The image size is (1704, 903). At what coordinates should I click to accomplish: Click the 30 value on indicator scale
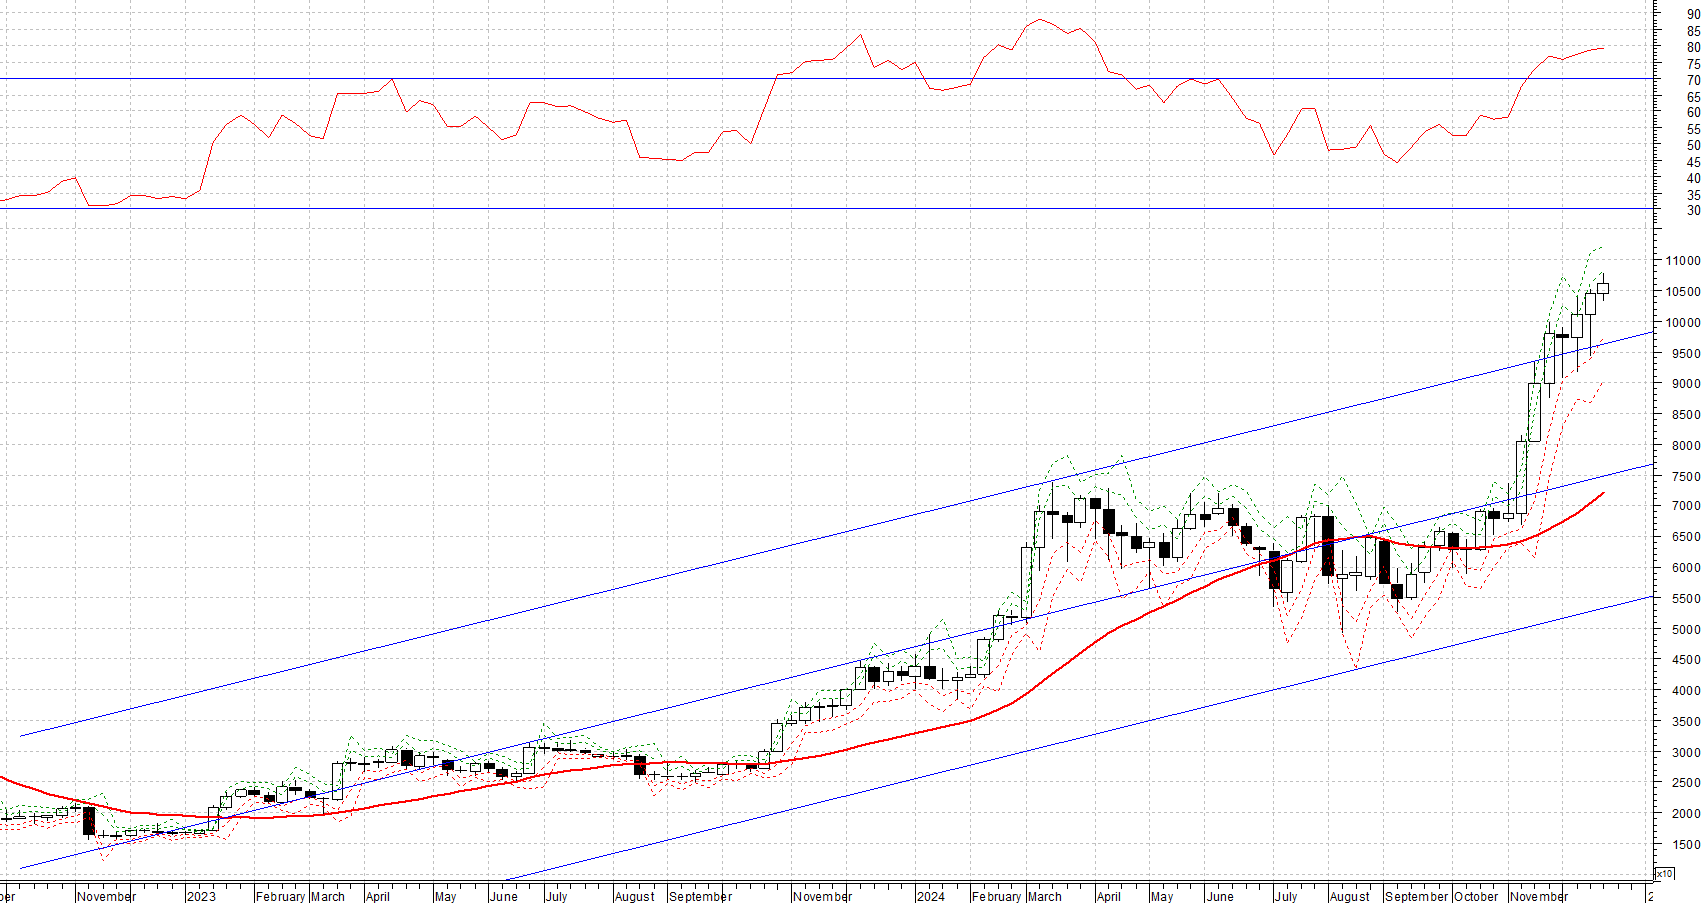(1693, 211)
